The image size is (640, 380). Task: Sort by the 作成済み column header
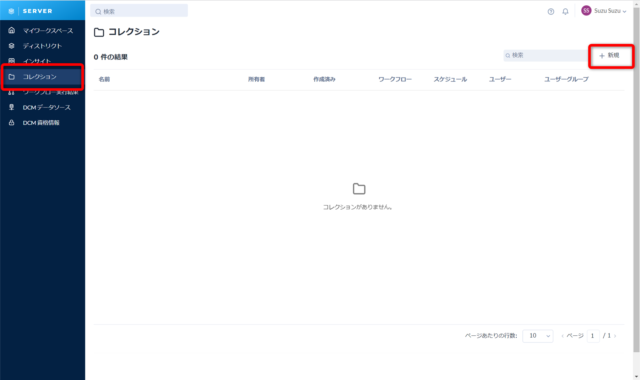click(324, 79)
